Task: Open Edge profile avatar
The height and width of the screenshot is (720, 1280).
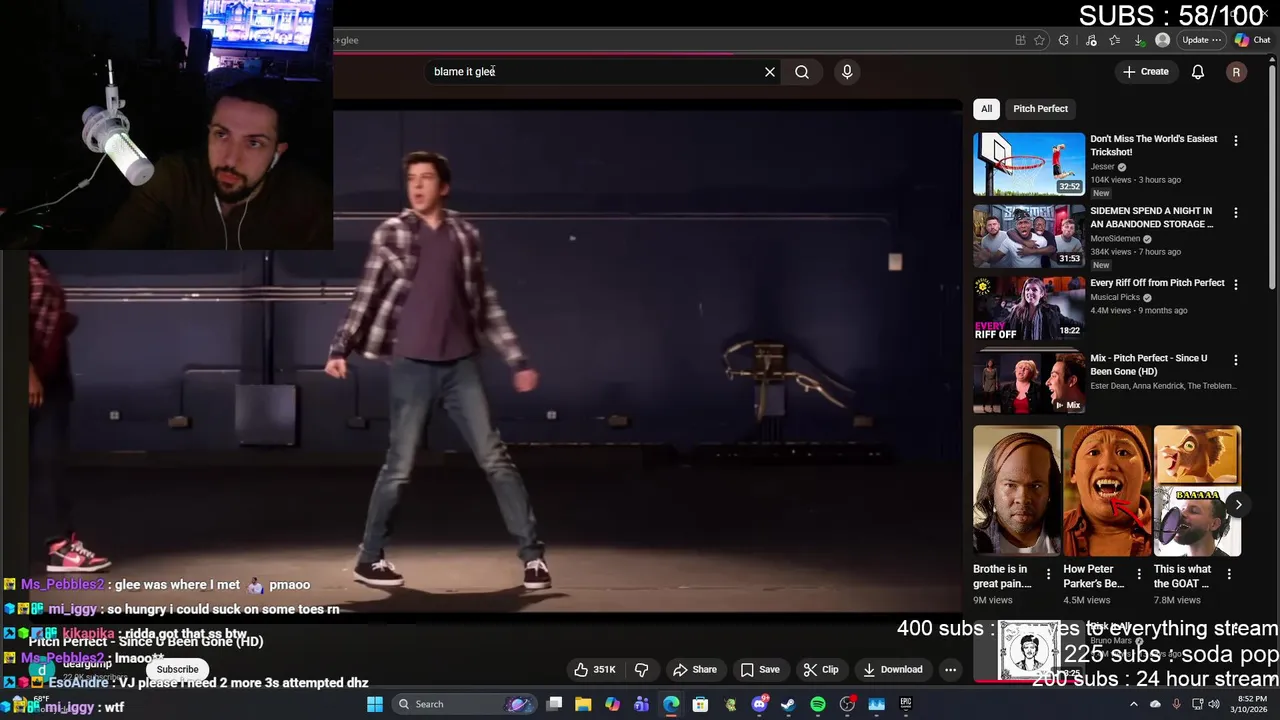Action: 1162,40
